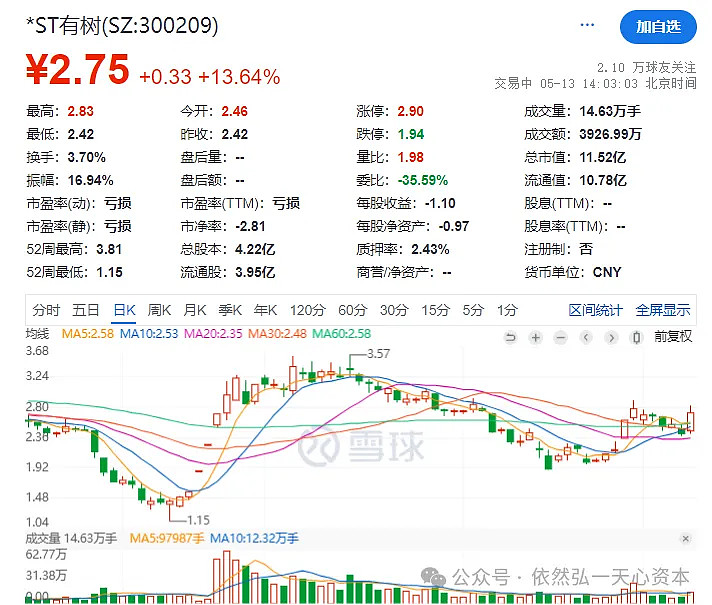Image resolution: width=712 pixels, height=605 pixels.
Task: Switch to the 五日 five-day chart tab
Action: coord(86,310)
